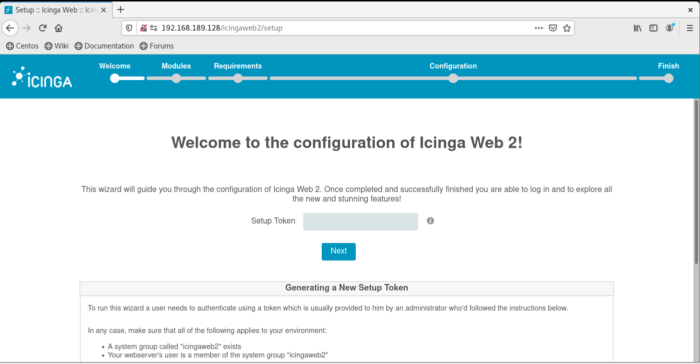Click the Finish step progress dot
The height and width of the screenshot is (364, 700).
click(x=668, y=79)
